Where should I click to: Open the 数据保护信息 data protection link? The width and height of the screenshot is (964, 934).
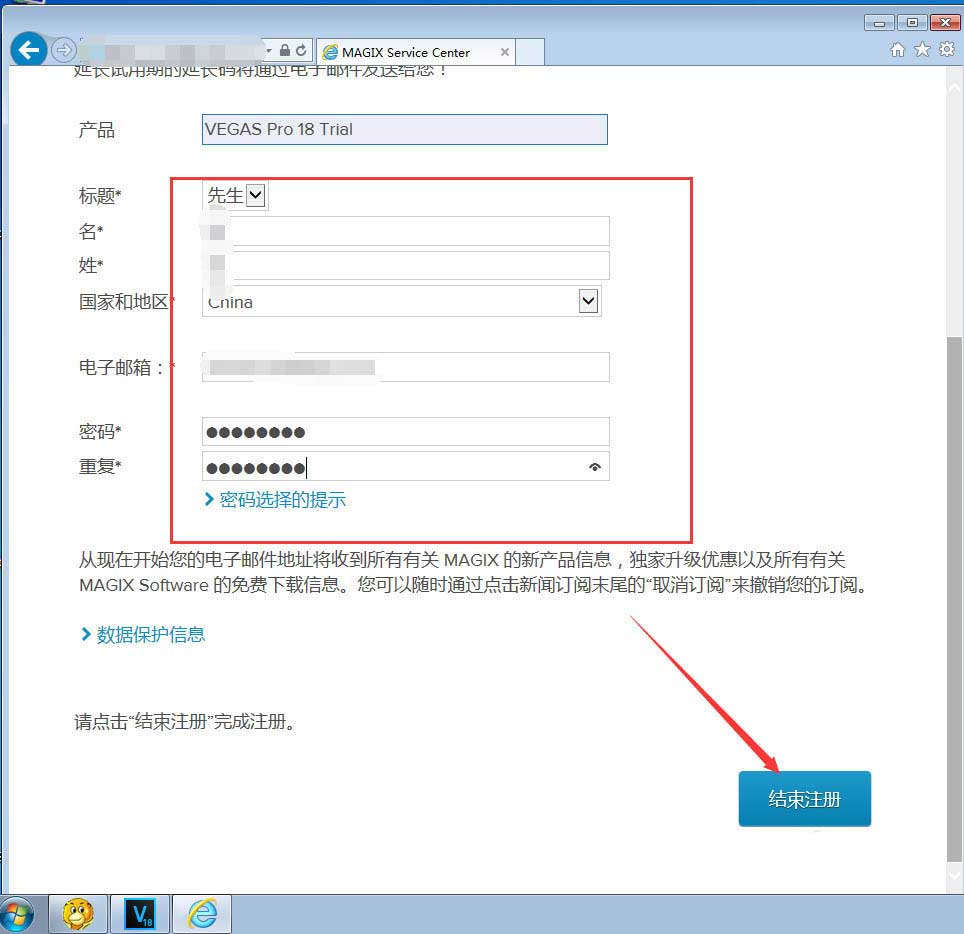[143, 635]
